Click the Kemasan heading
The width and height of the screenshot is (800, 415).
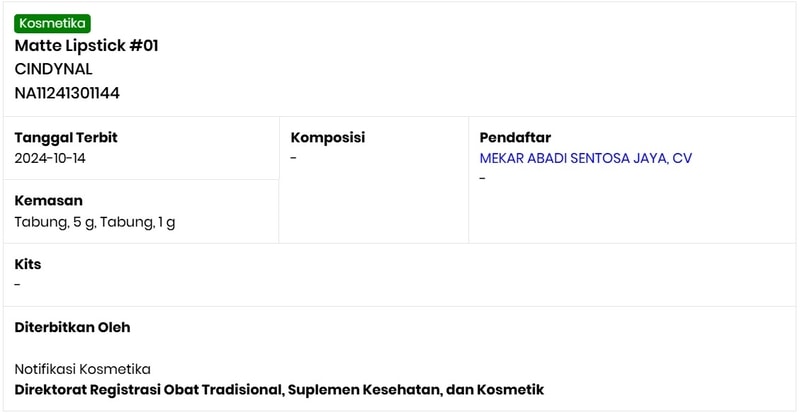point(48,200)
